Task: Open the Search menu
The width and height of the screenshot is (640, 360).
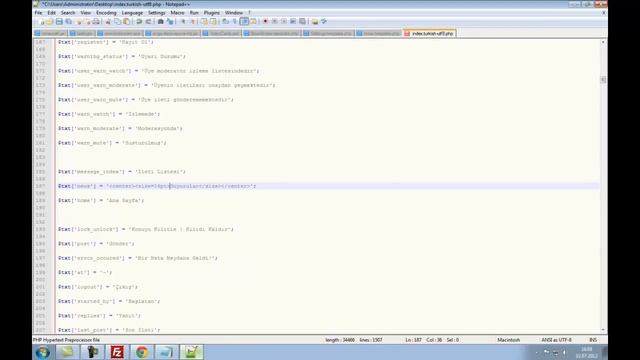Action: point(68,13)
